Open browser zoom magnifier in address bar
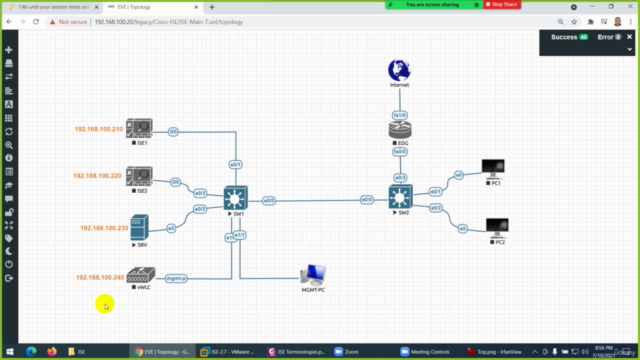 tap(560, 22)
